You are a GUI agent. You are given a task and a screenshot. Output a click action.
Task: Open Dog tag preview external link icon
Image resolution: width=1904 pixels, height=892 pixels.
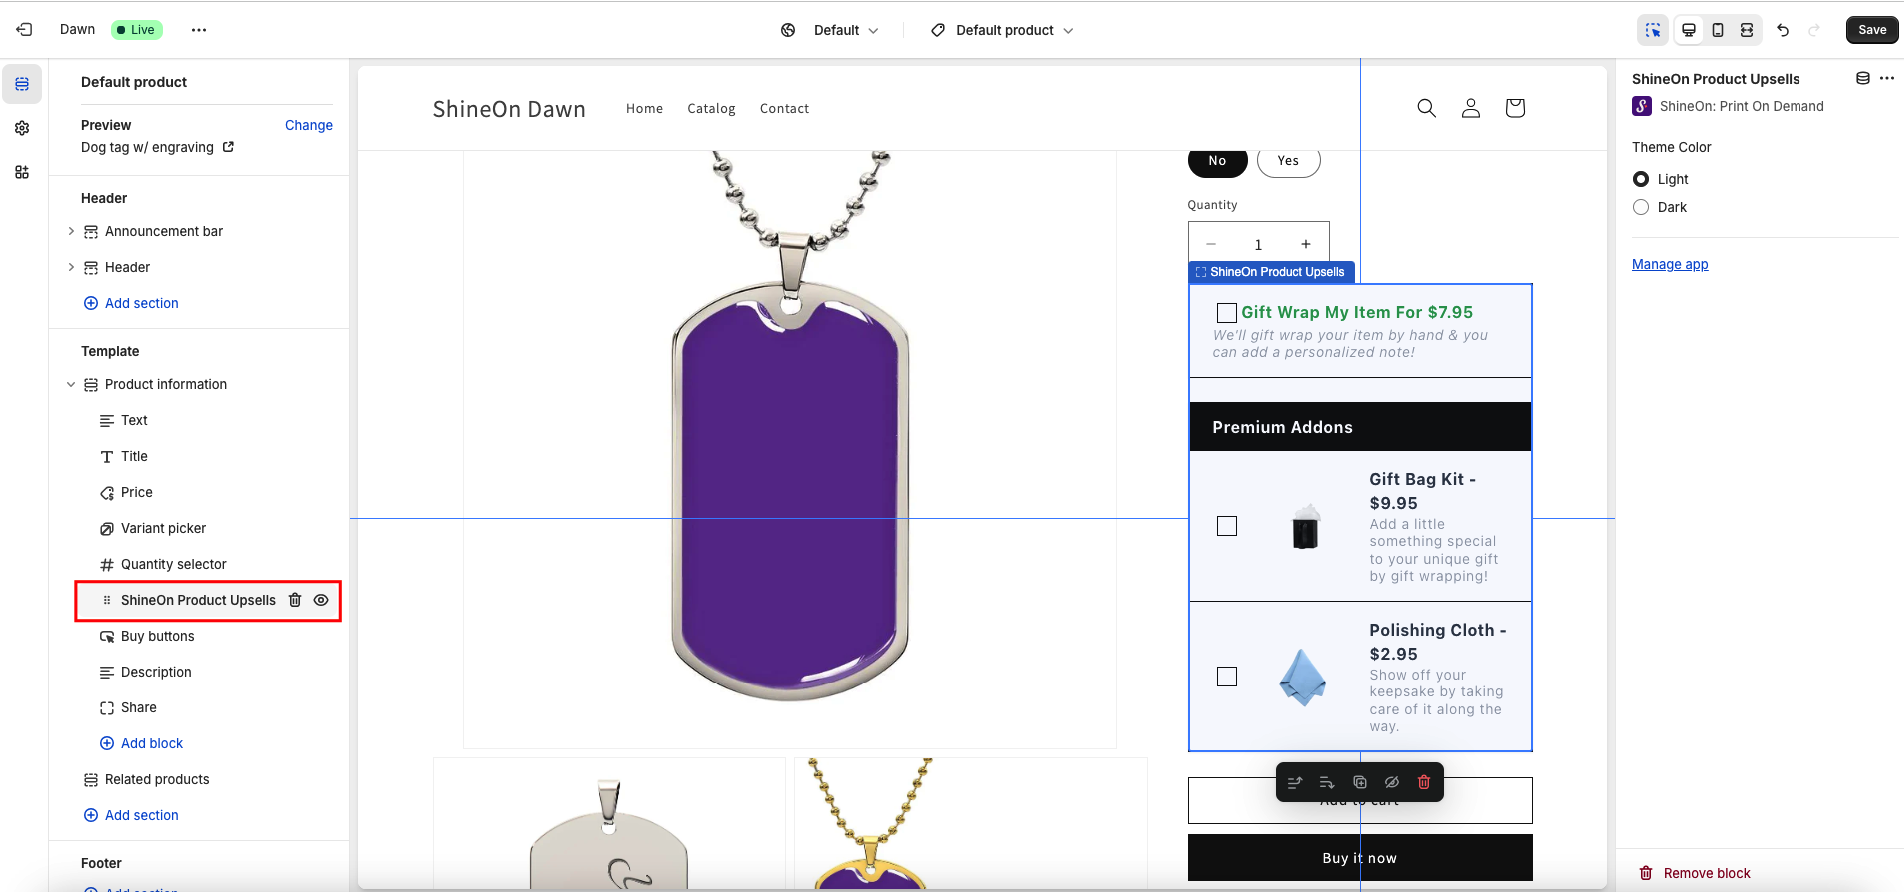click(x=228, y=147)
